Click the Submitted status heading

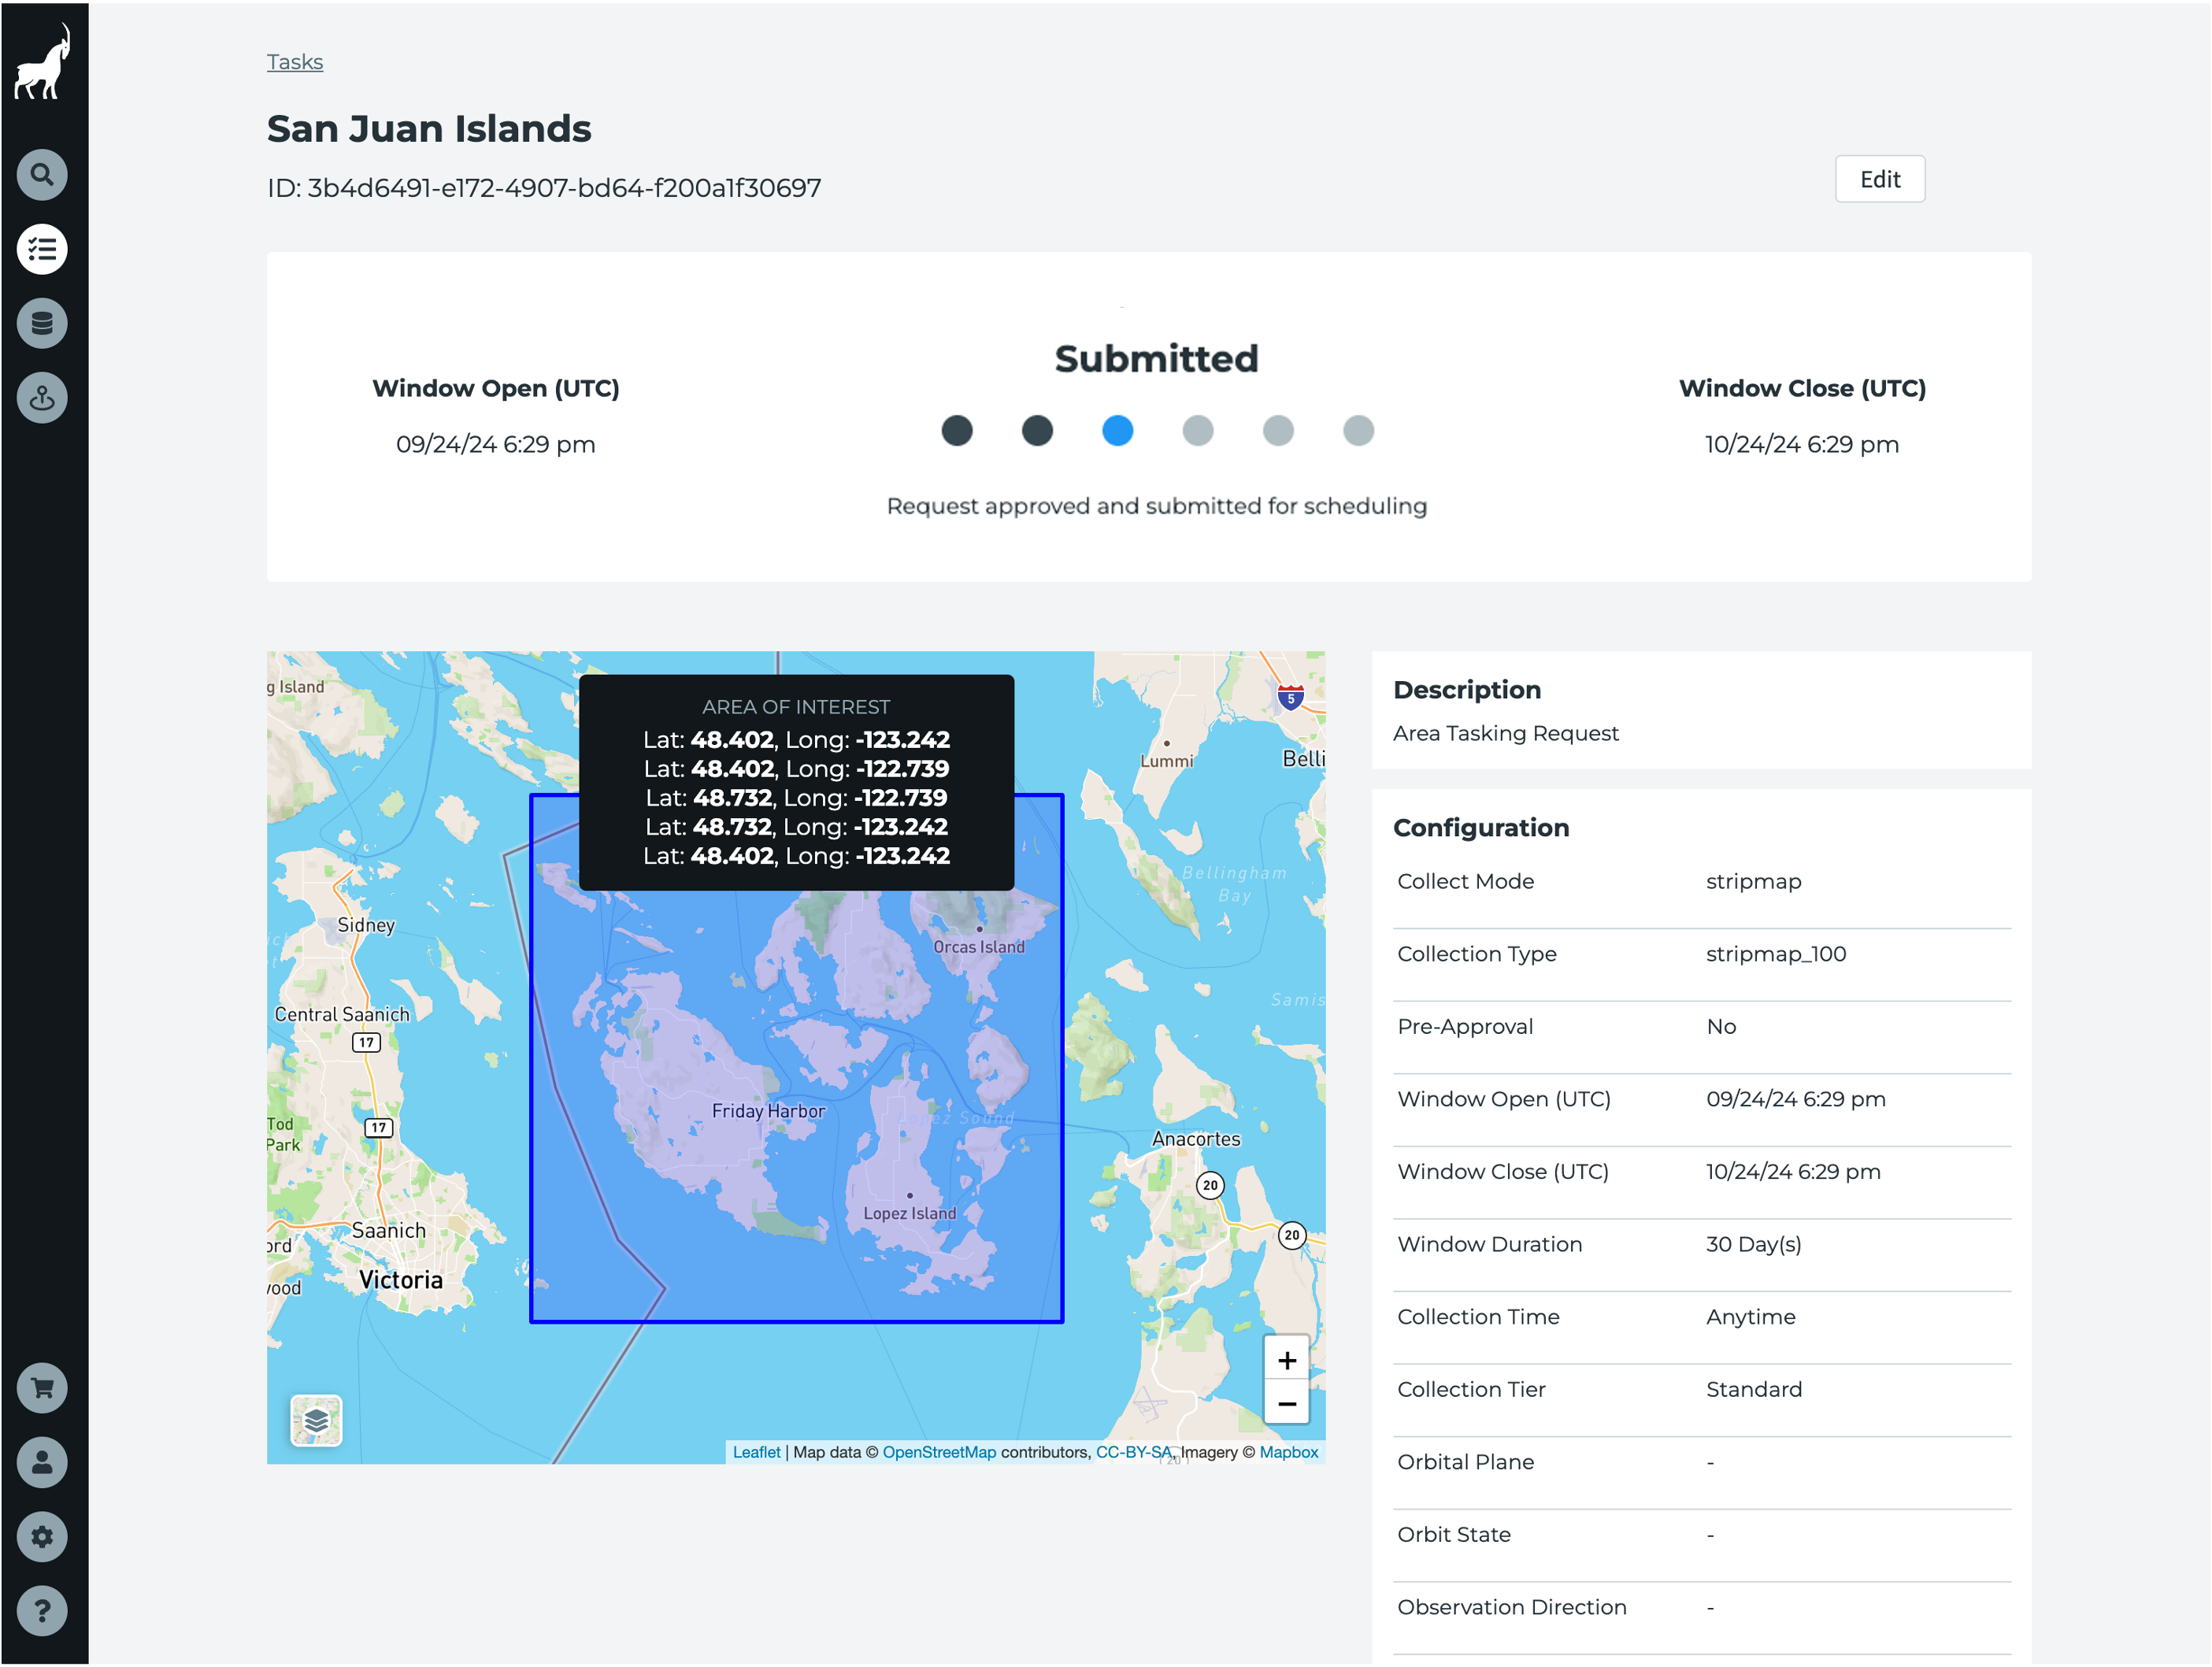click(x=1157, y=359)
